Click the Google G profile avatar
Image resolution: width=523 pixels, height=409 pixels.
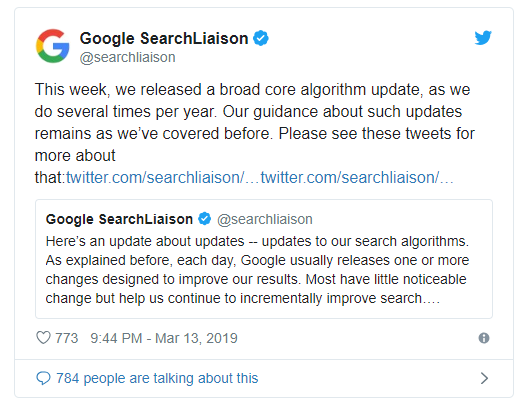click(53, 46)
